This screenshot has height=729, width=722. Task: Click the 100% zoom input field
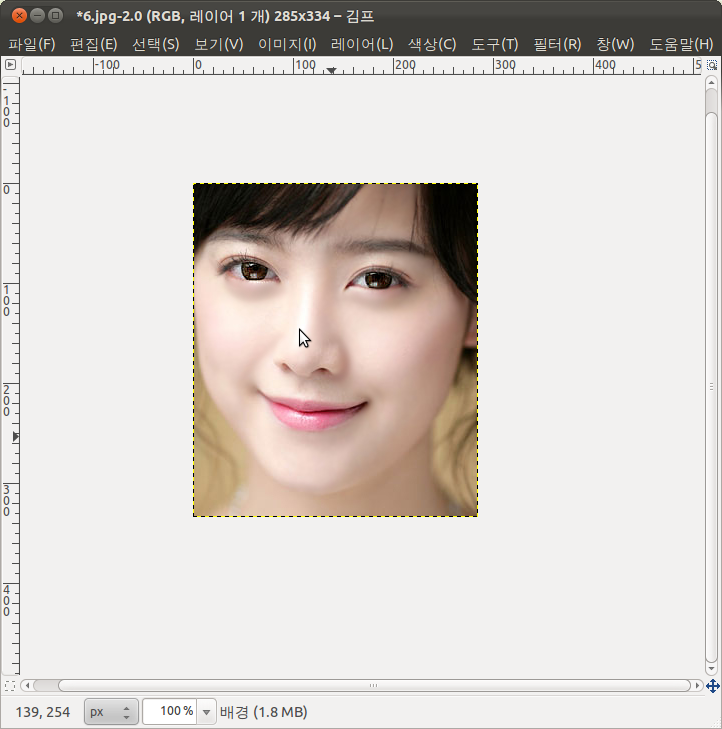tap(170, 711)
